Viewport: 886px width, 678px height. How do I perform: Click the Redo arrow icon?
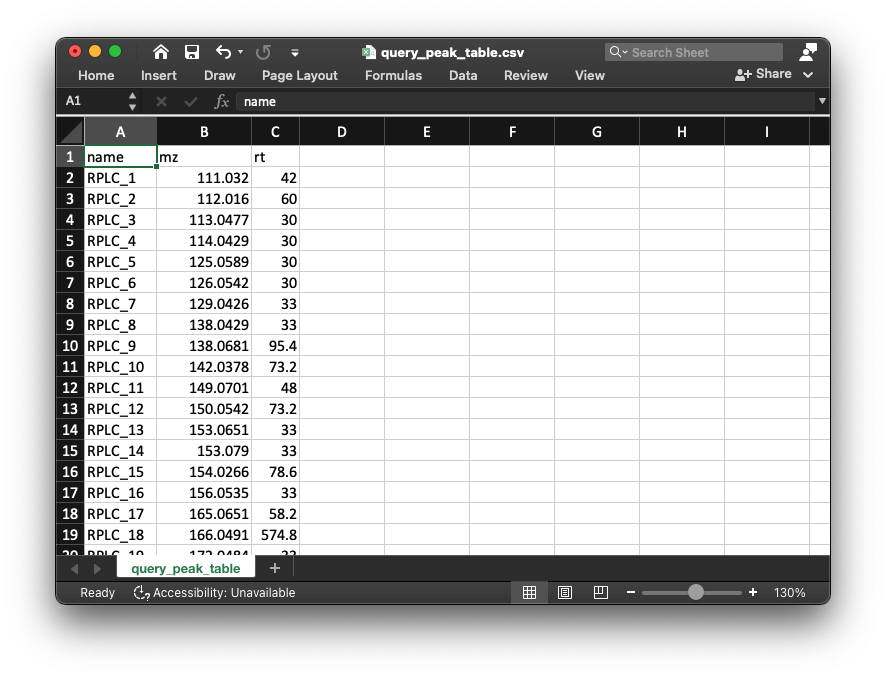pos(263,52)
